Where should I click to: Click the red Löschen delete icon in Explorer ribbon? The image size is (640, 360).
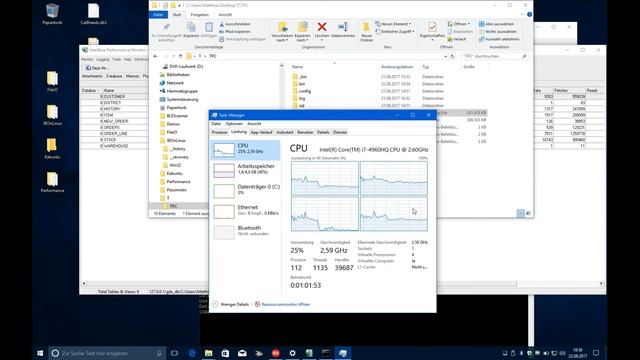322,27
